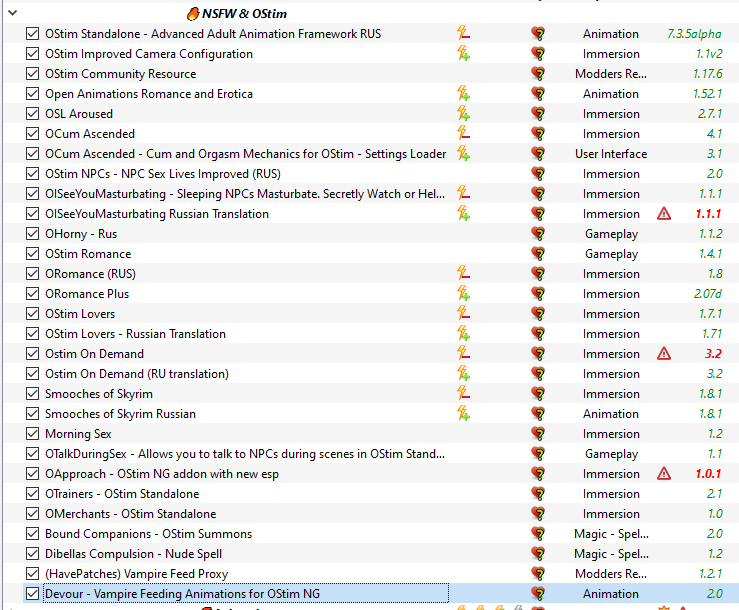Uncheck Devour Vampire Feeding Animations mod

[33, 594]
